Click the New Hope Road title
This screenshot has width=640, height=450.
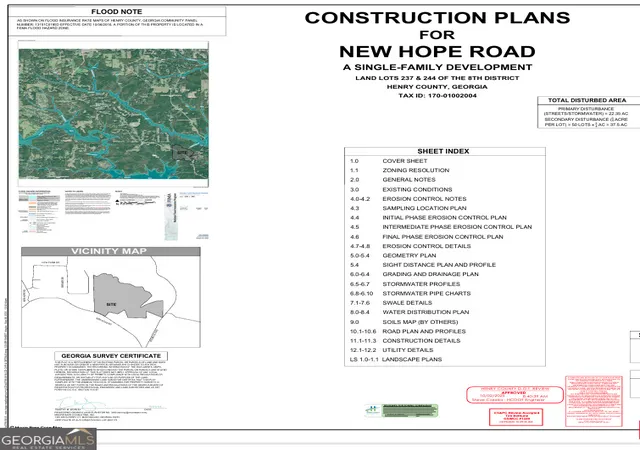[437, 51]
